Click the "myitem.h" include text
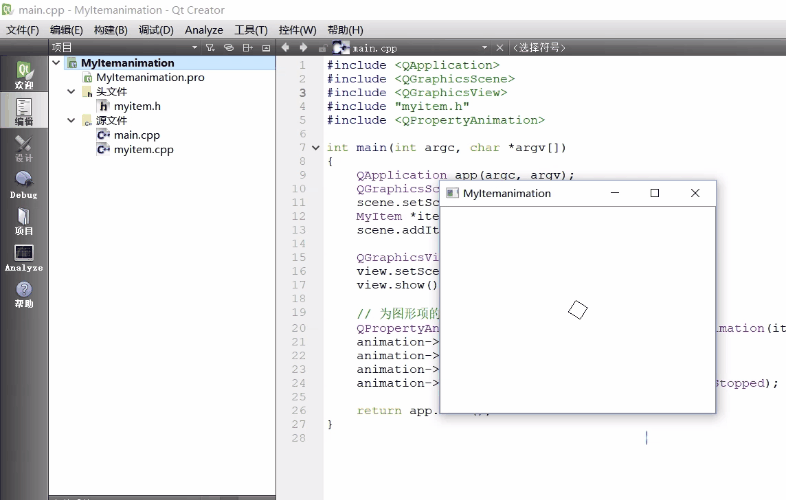 (432, 106)
